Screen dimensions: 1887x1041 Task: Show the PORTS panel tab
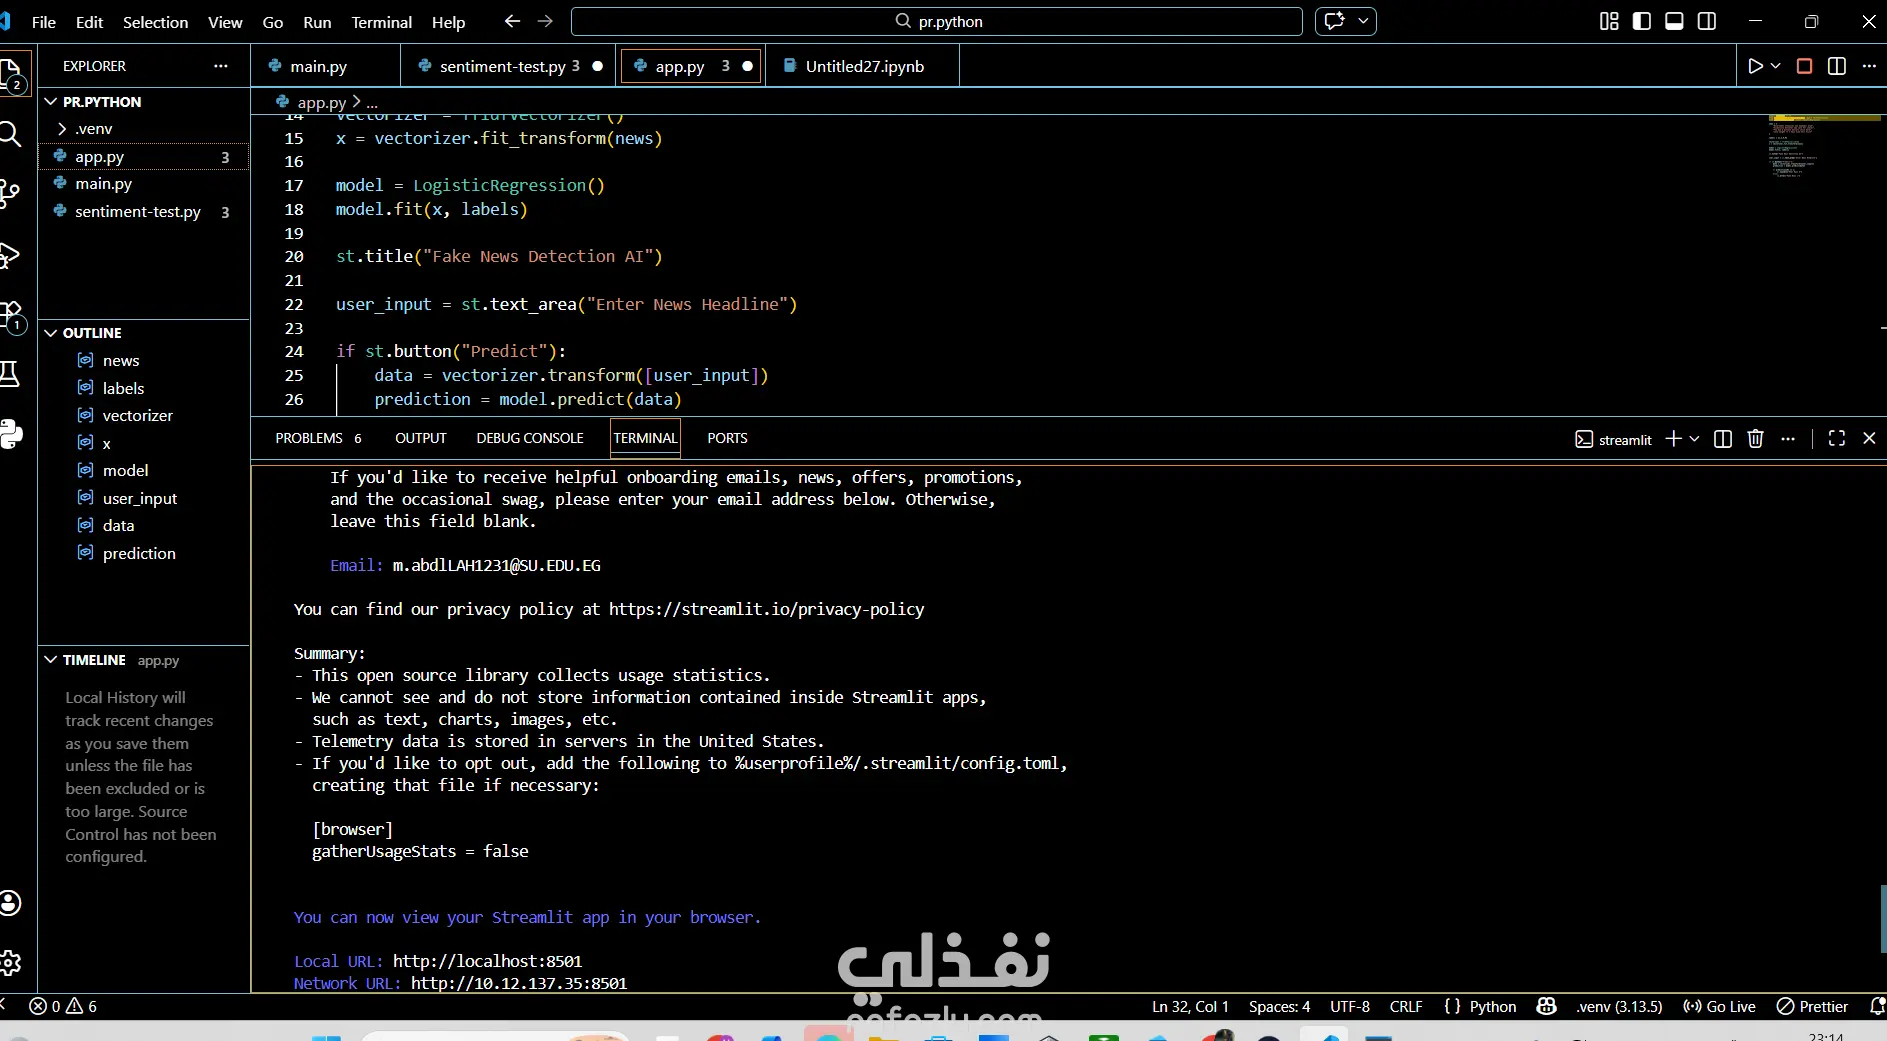click(727, 438)
